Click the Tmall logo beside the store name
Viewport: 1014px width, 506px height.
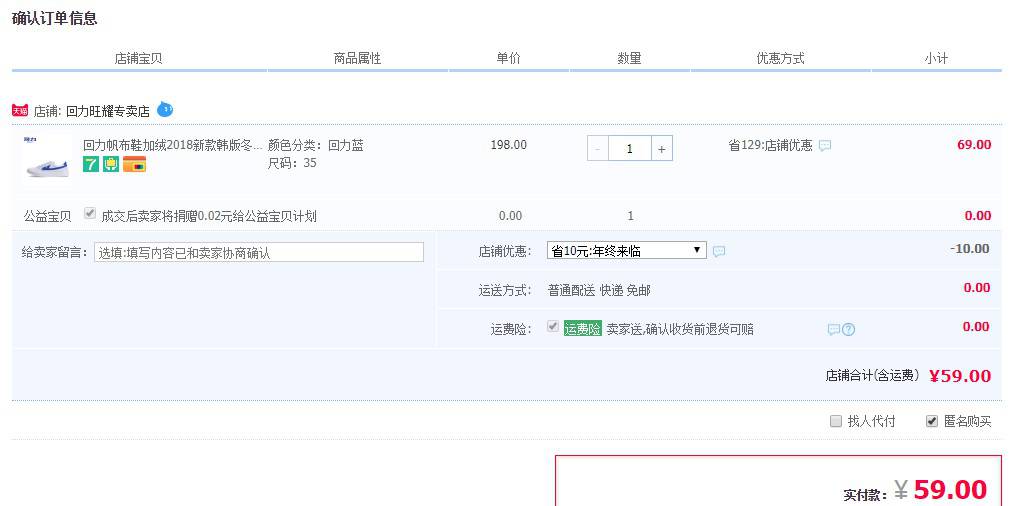tap(20, 111)
